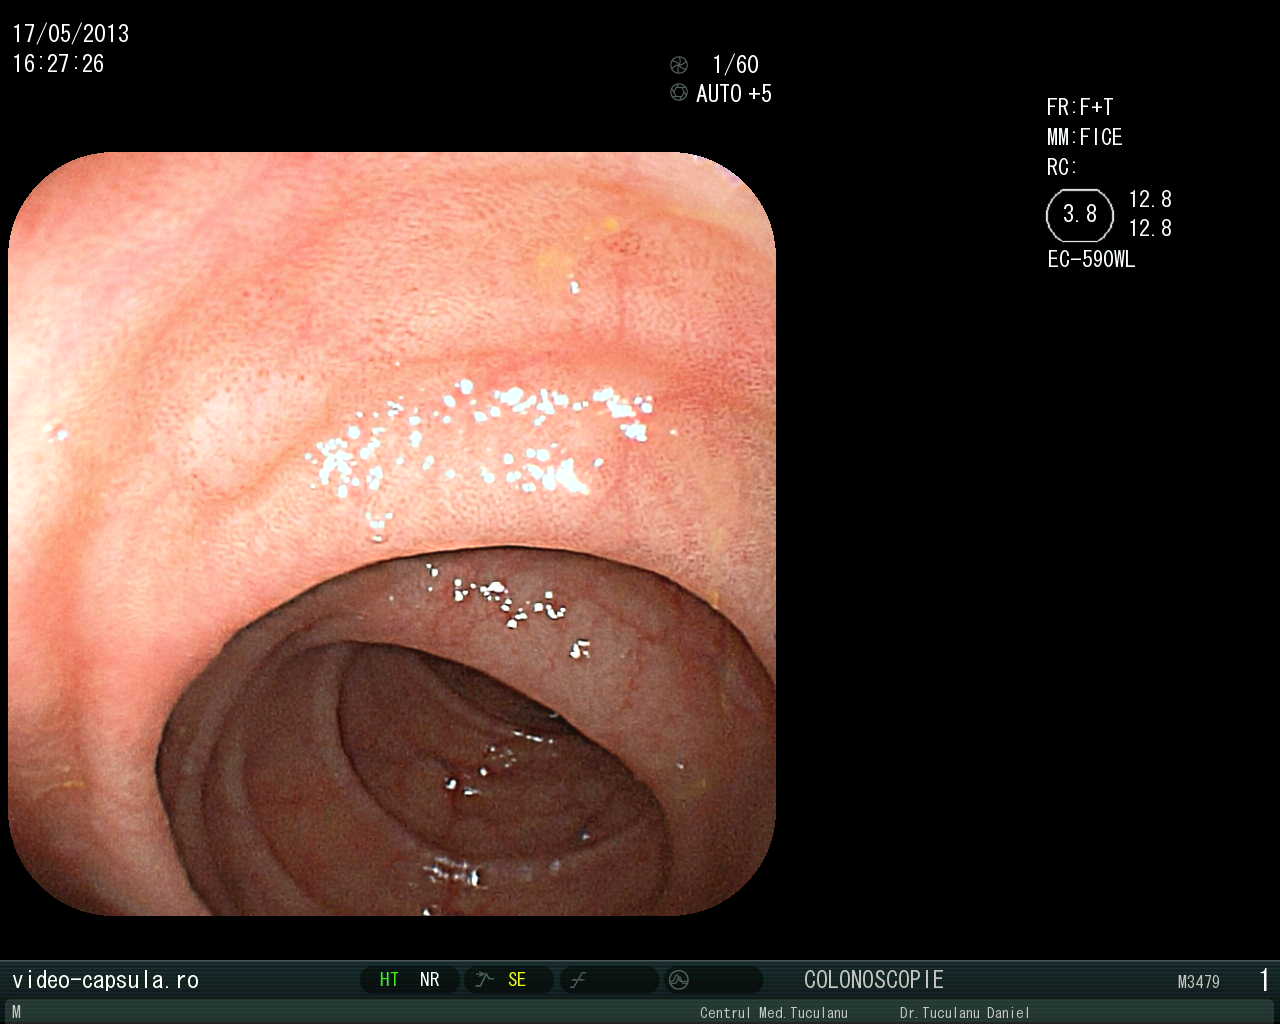Click the Dr.Tuculanu Daniel name
Image resolution: width=1280 pixels, height=1024 pixels.
[x=965, y=1013]
